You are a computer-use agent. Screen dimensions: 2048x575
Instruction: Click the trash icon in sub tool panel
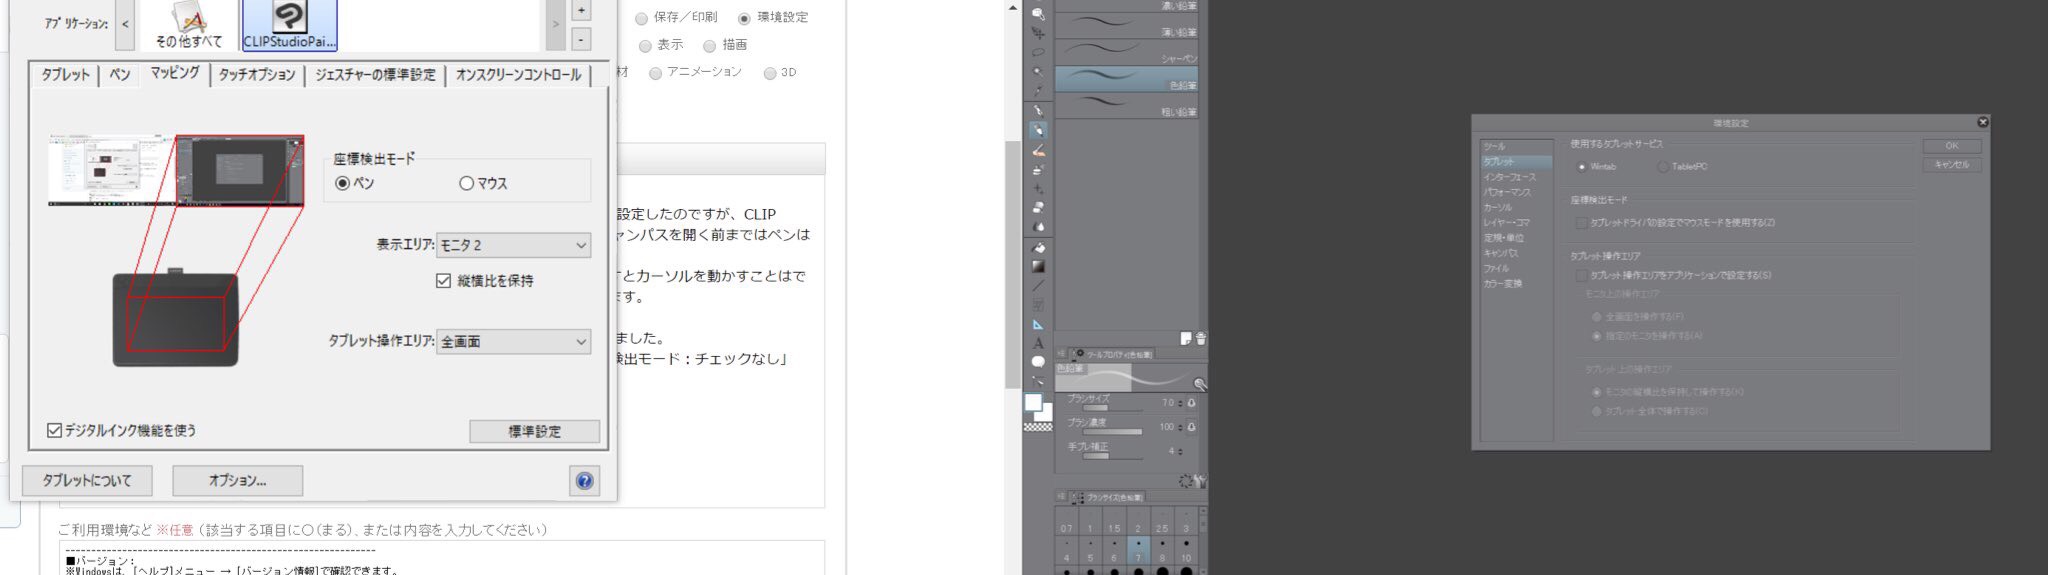(1200, 339)
